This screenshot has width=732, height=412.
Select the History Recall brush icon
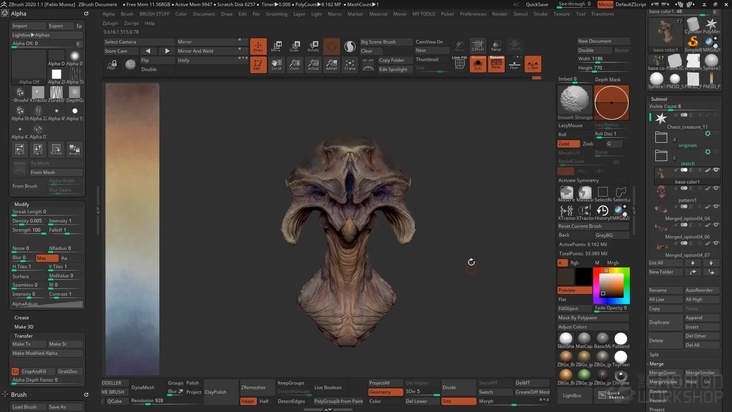(603, 210)
